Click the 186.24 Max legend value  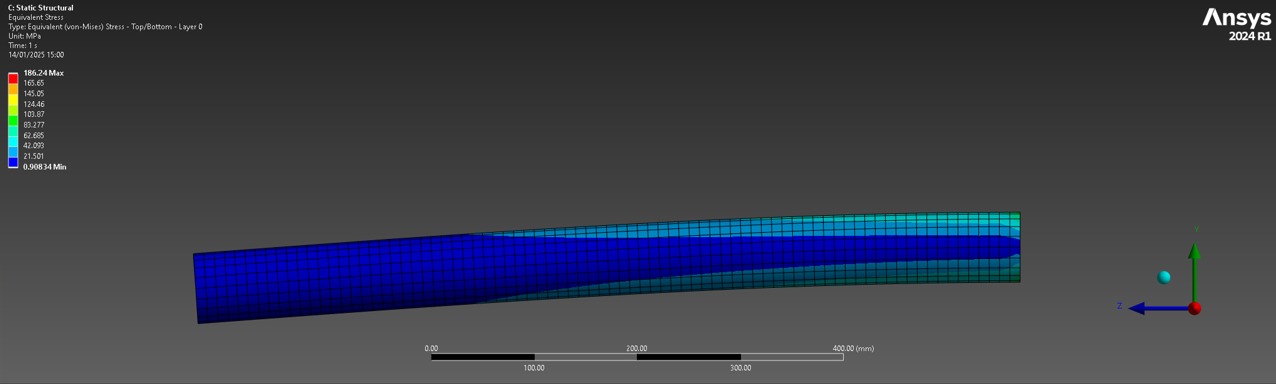[44, 73]
